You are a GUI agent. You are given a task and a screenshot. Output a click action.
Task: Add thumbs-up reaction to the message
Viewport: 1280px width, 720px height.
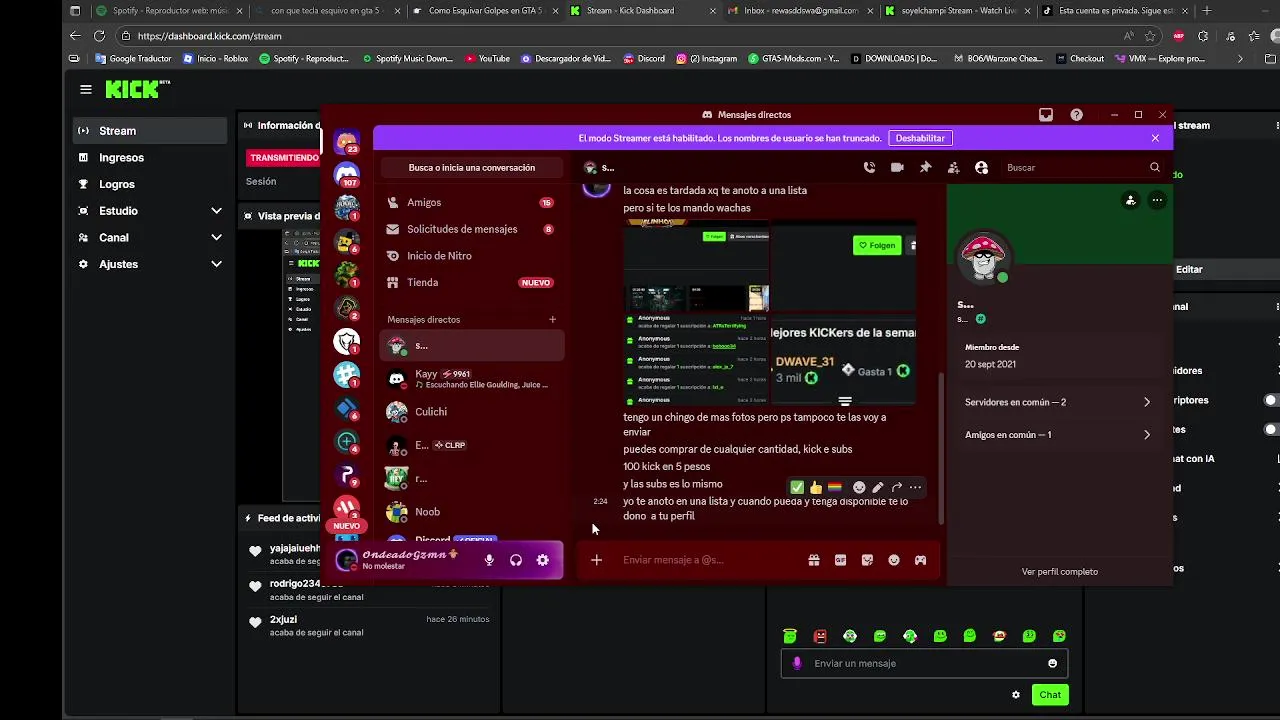[816, 487]
